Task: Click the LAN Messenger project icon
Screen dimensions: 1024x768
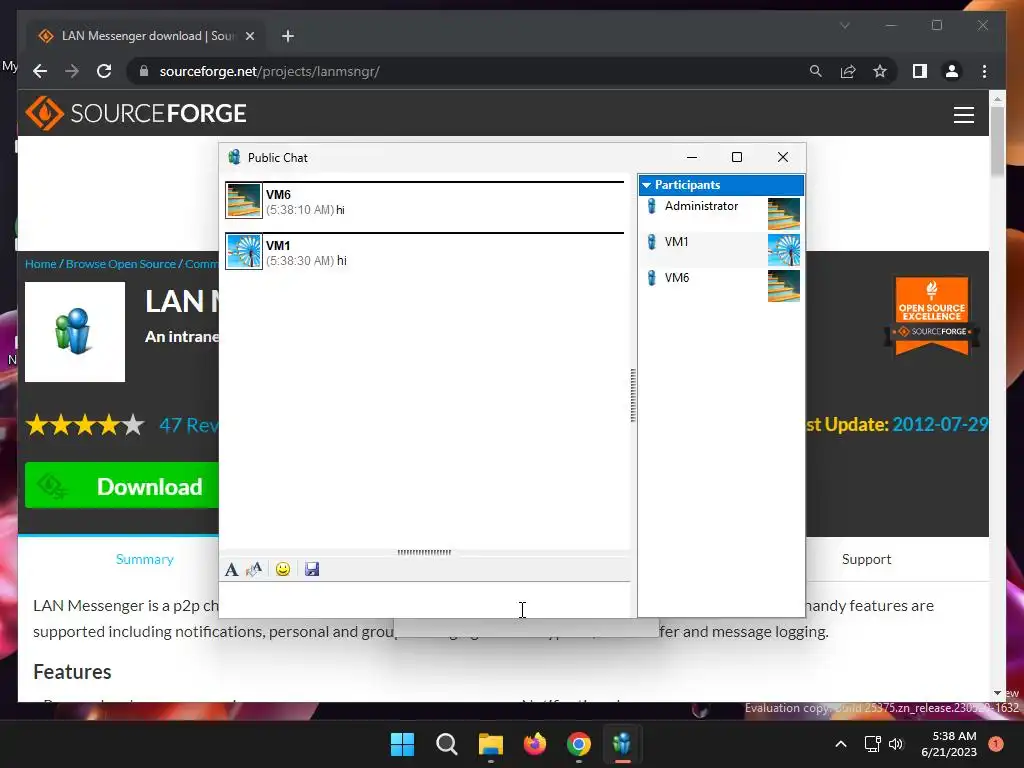Action: (x=75, y=332)
